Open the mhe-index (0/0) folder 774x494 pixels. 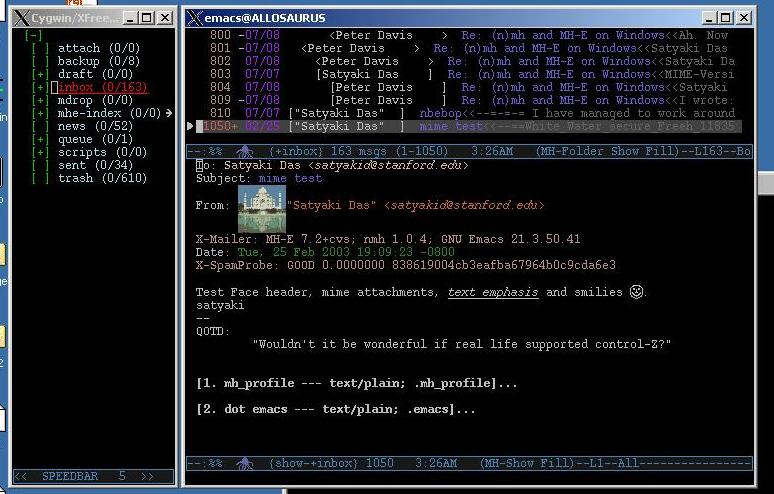point(109,113)
